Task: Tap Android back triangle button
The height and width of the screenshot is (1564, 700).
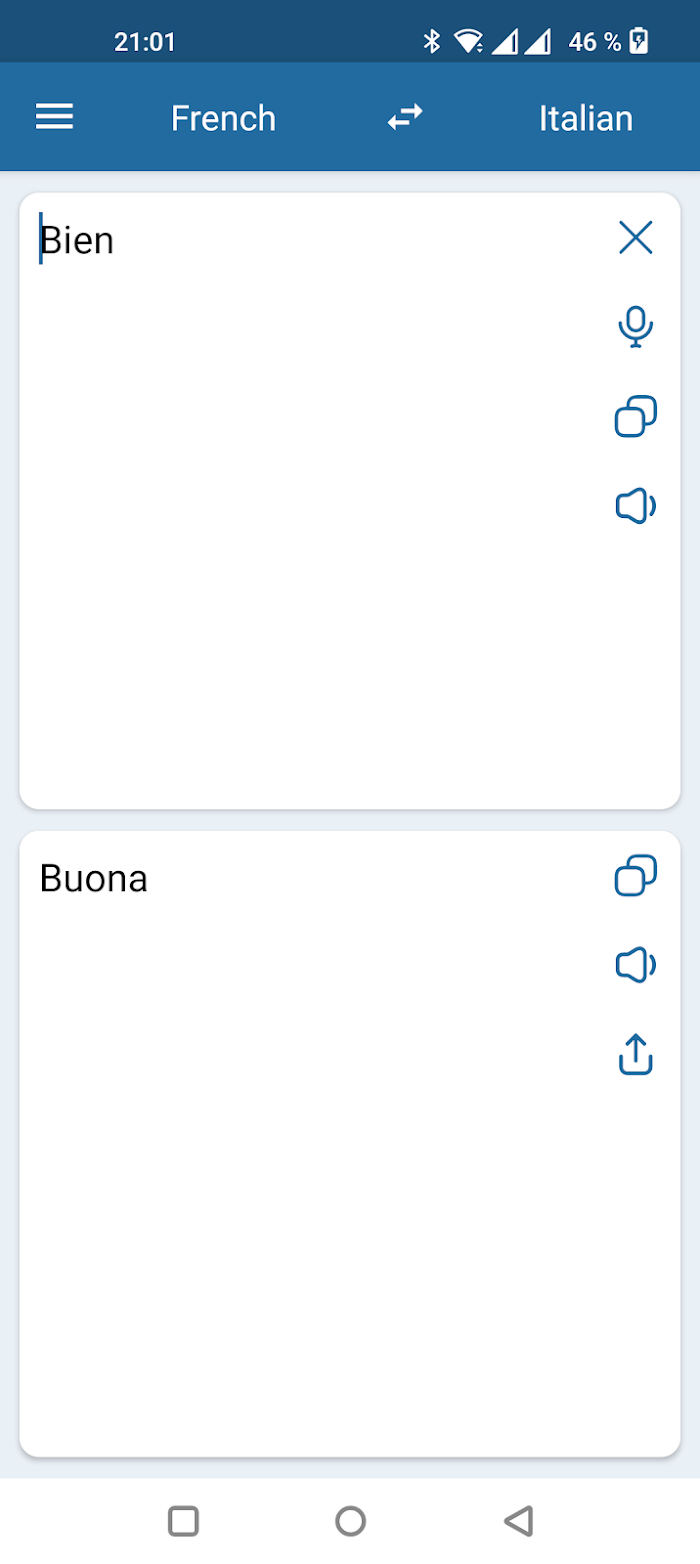Action: (x=518, y=1521)
